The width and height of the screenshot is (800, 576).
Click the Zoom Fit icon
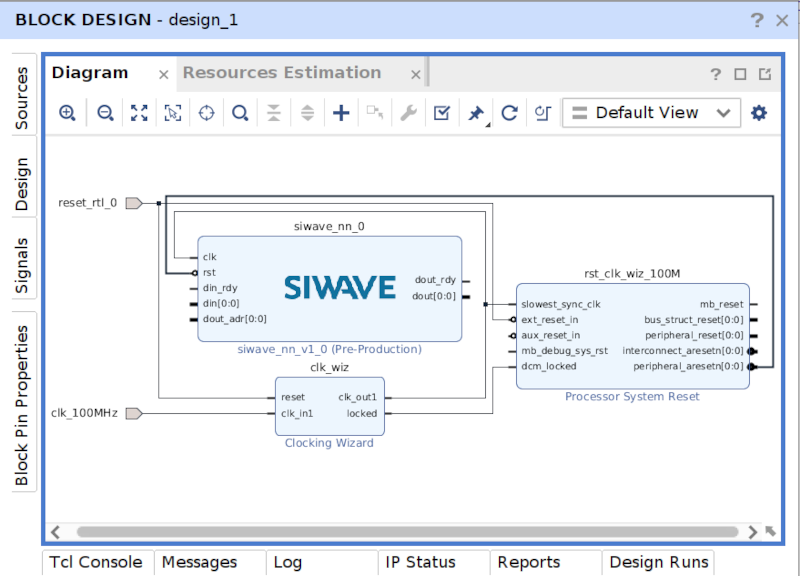click(139, 112)
